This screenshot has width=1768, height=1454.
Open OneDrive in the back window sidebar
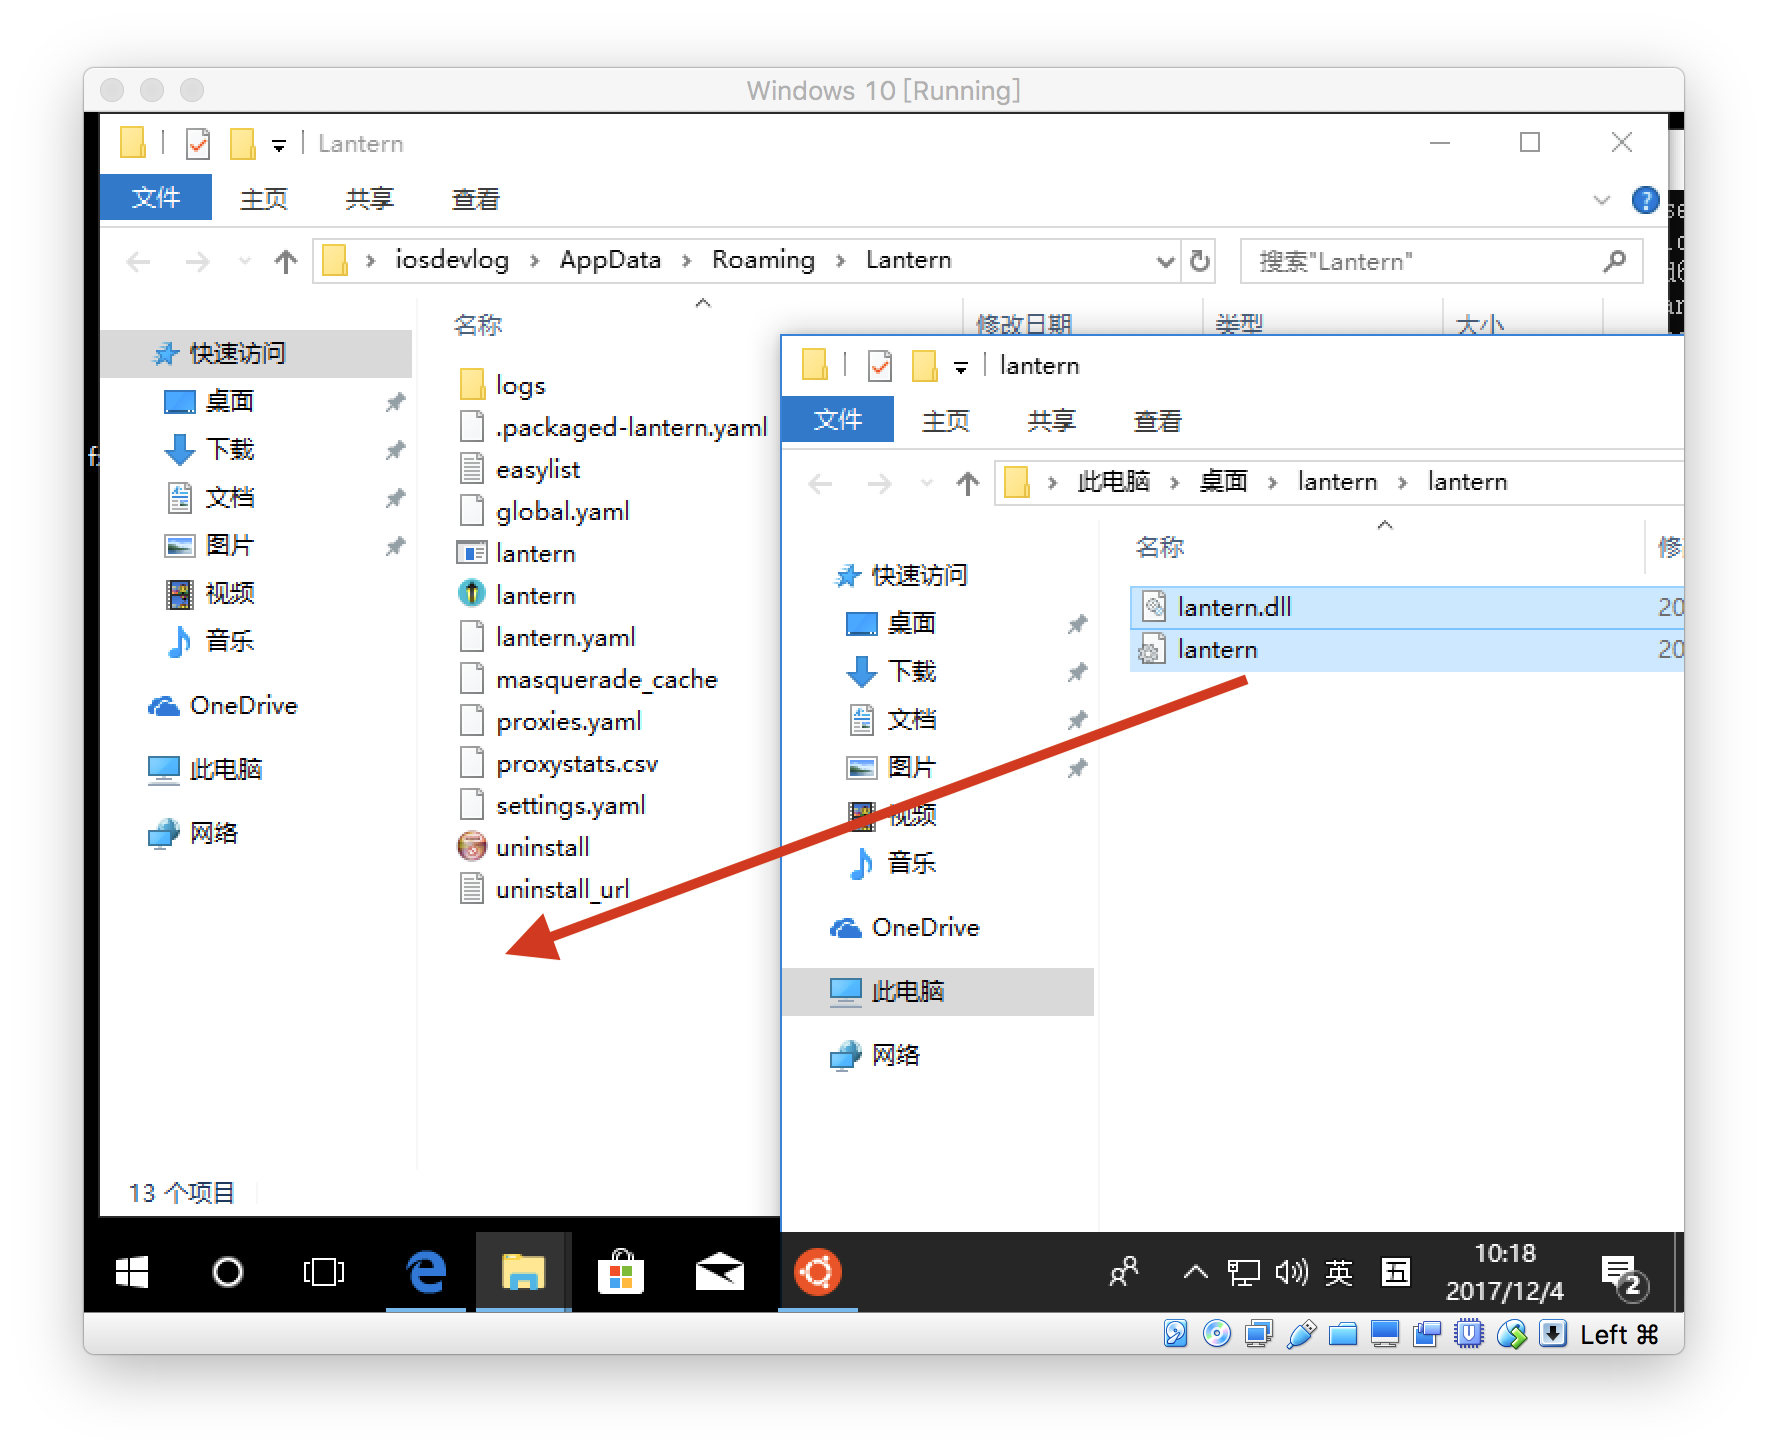244,705
